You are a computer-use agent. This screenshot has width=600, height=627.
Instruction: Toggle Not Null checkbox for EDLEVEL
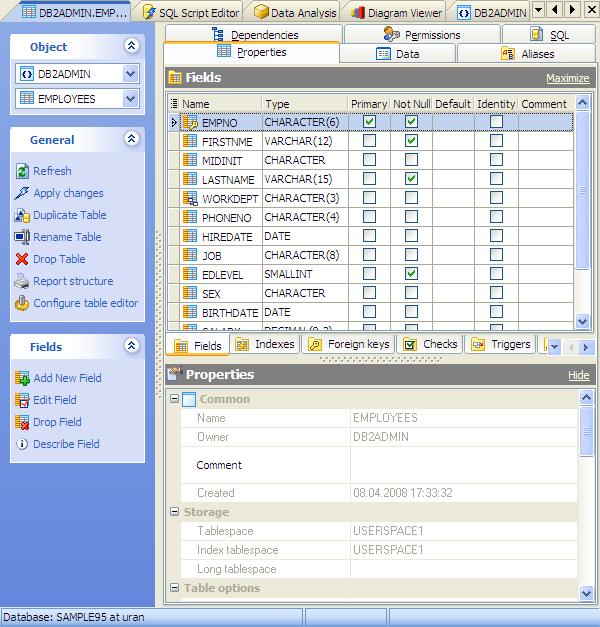pyautogui.click(x=411, y=274)
